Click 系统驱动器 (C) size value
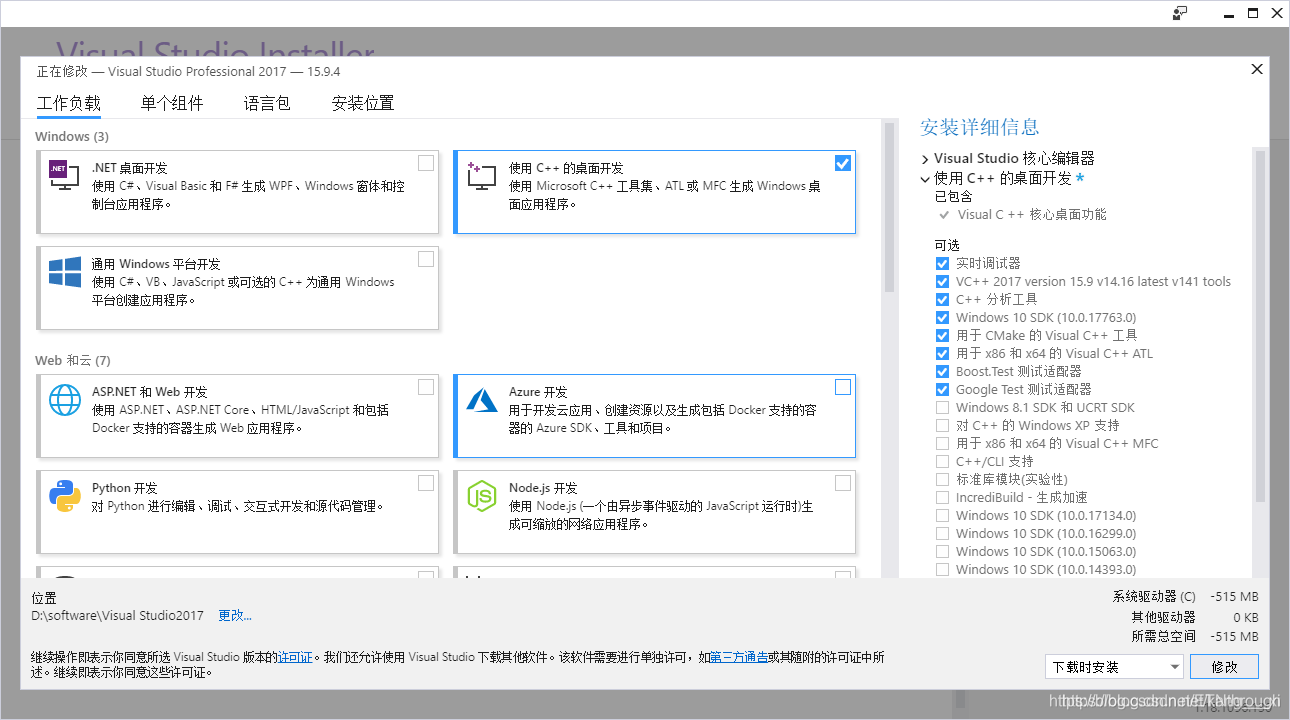This screenshot has height=720, width=1290. (1235, 597)
